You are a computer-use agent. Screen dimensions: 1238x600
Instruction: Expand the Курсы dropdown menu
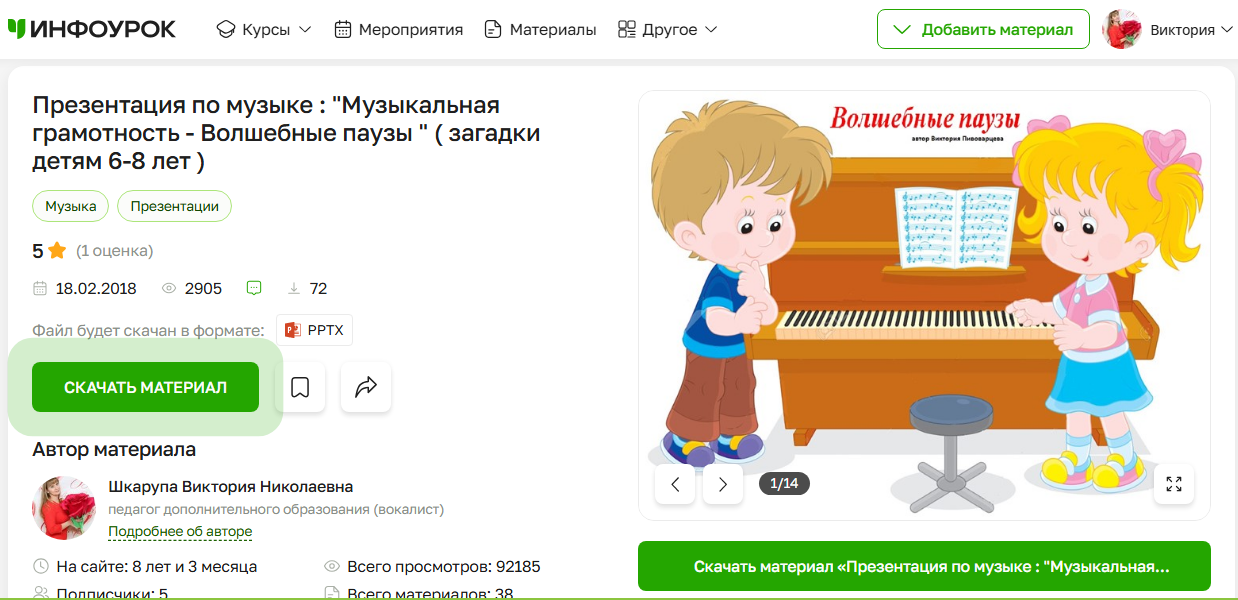click(x=264, y=29)
